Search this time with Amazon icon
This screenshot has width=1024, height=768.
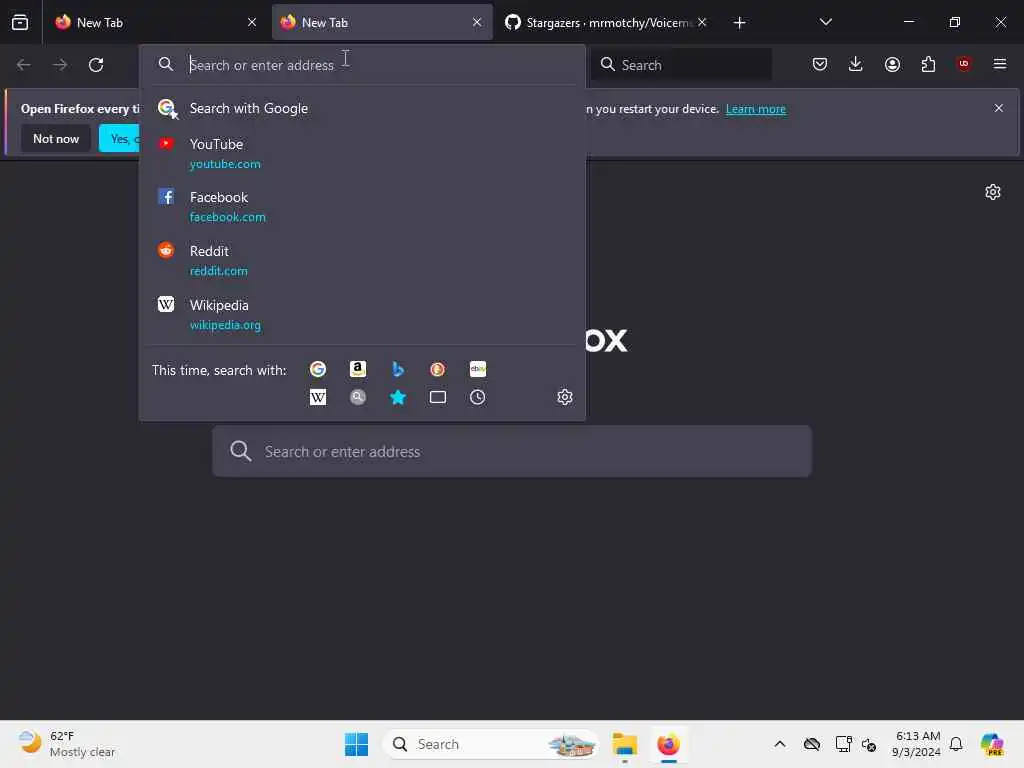click(x=358, y=370)
